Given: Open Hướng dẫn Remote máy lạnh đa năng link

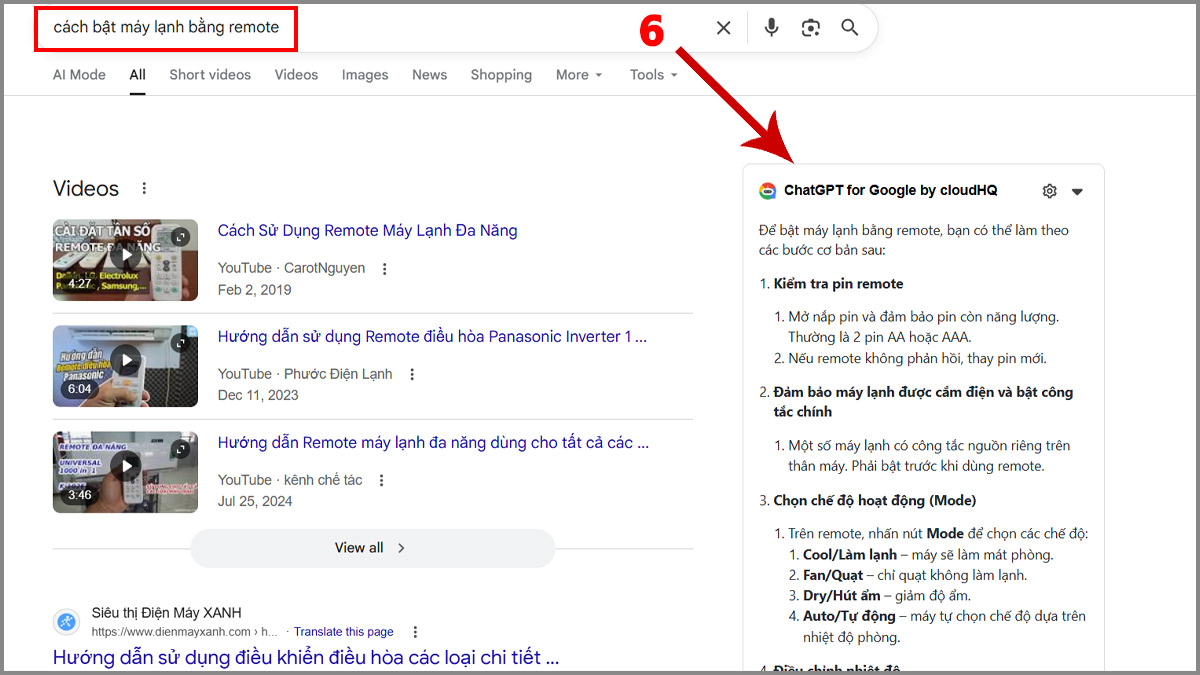Looking at the screenshot, I should tap(433, 443).
